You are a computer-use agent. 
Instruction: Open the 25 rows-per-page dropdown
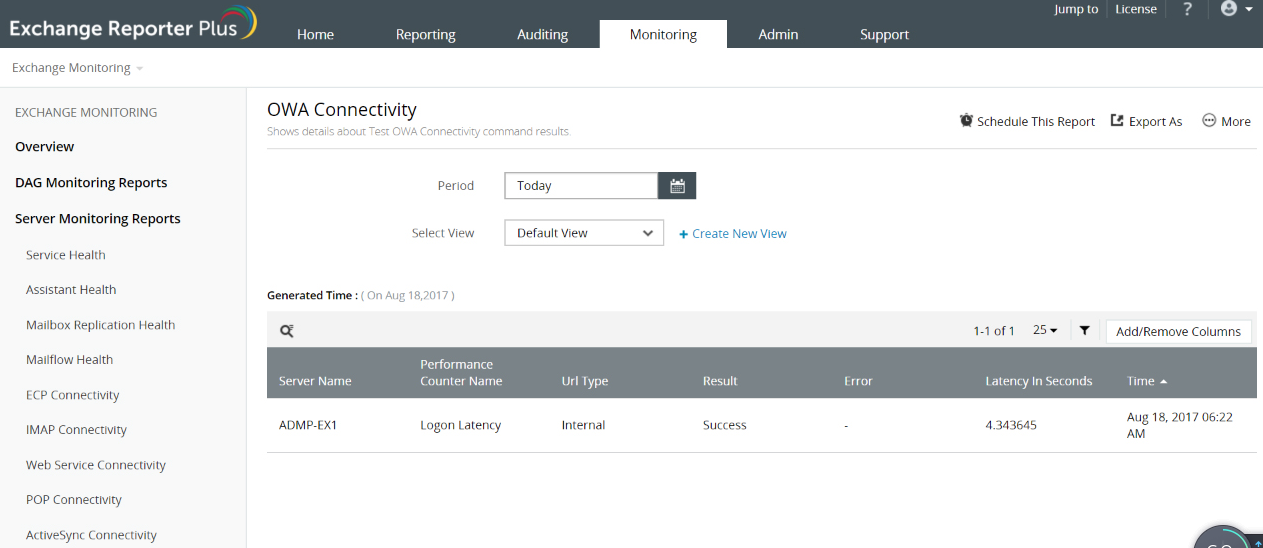[1046, 330]
